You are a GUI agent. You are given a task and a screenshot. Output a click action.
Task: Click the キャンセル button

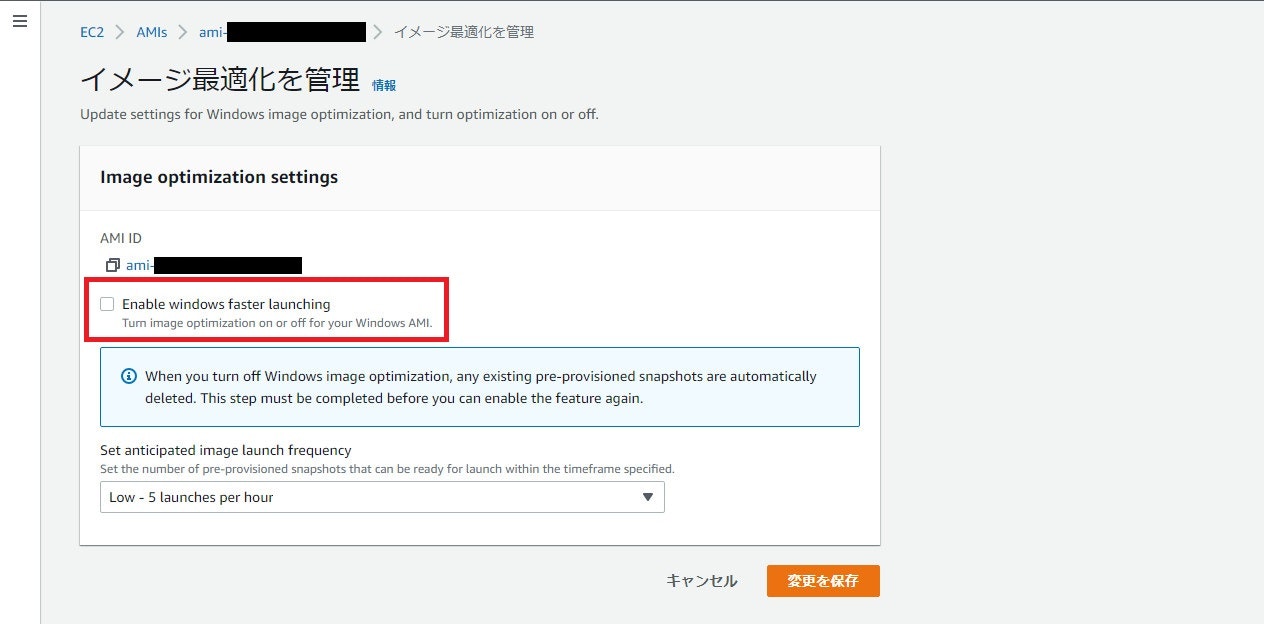[x=702, y=581]
